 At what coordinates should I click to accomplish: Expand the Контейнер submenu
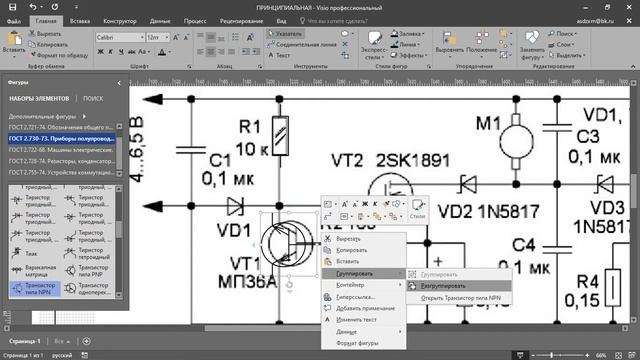(364, 285)
